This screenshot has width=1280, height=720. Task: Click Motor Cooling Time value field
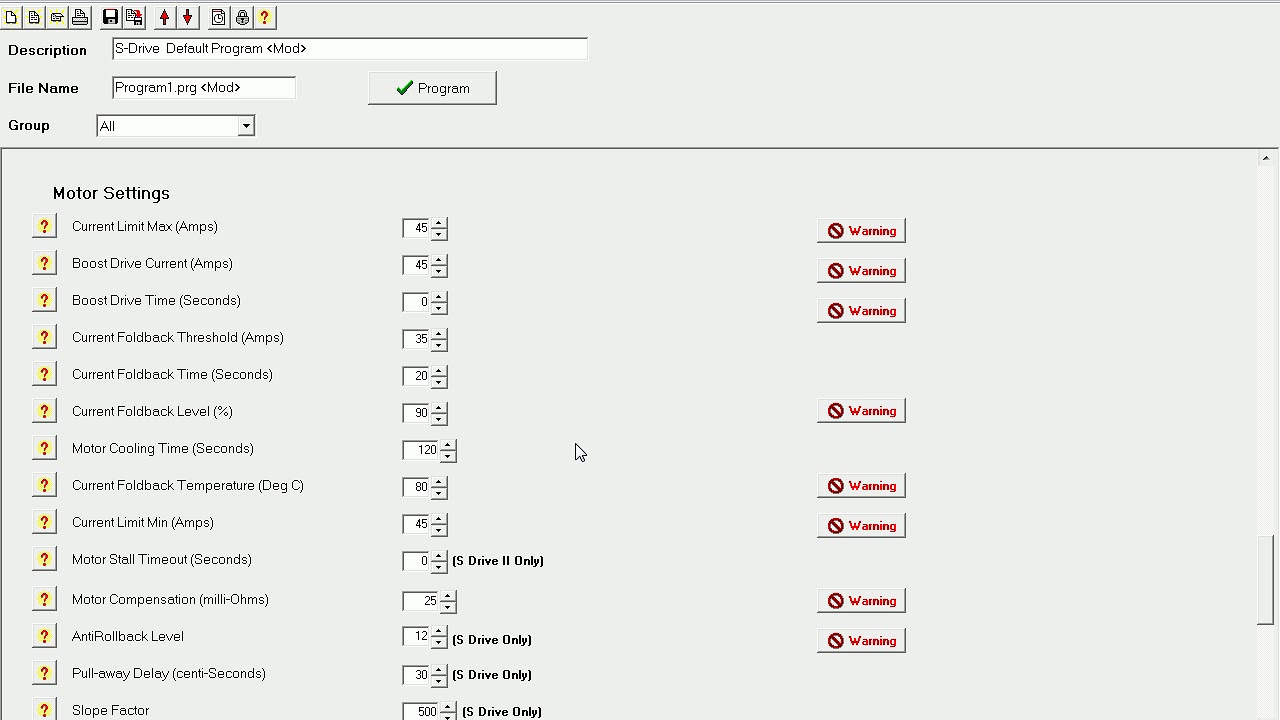coord(420,450)
